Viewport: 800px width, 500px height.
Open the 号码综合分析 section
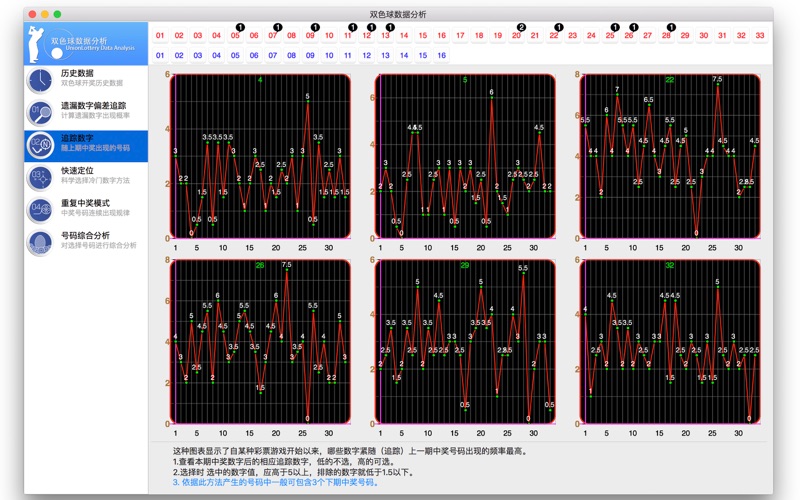tap(86, 243)
